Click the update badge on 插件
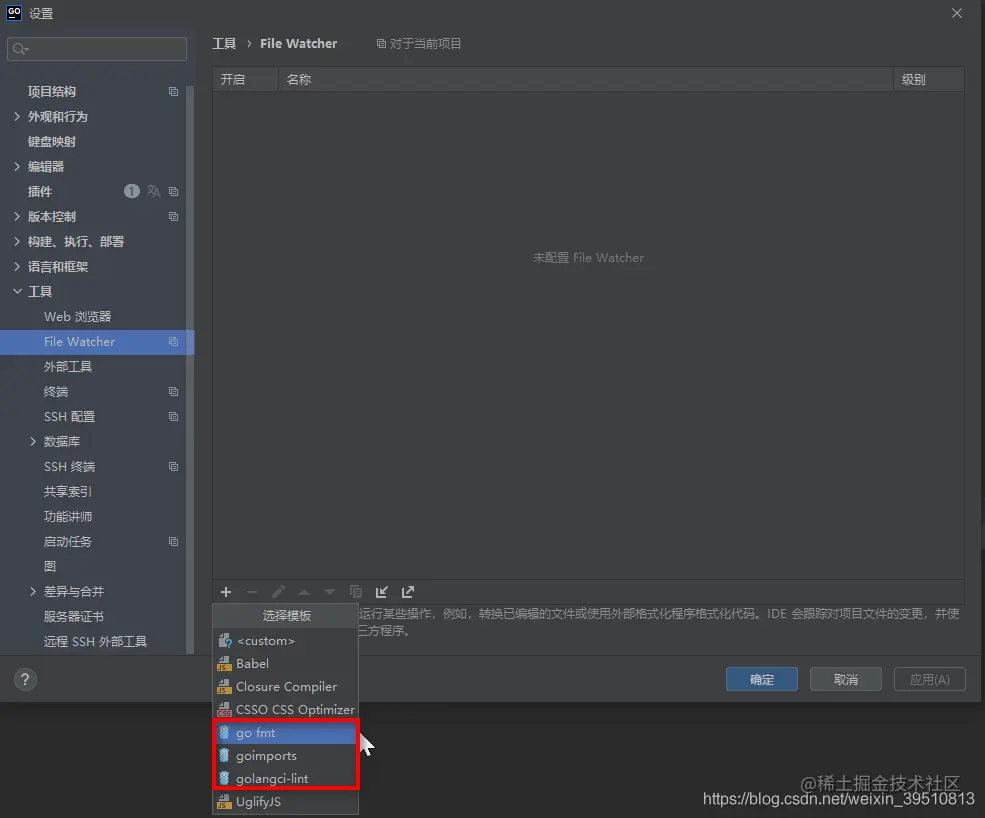This screenshot has width=985, height=818. pos(131,191)
